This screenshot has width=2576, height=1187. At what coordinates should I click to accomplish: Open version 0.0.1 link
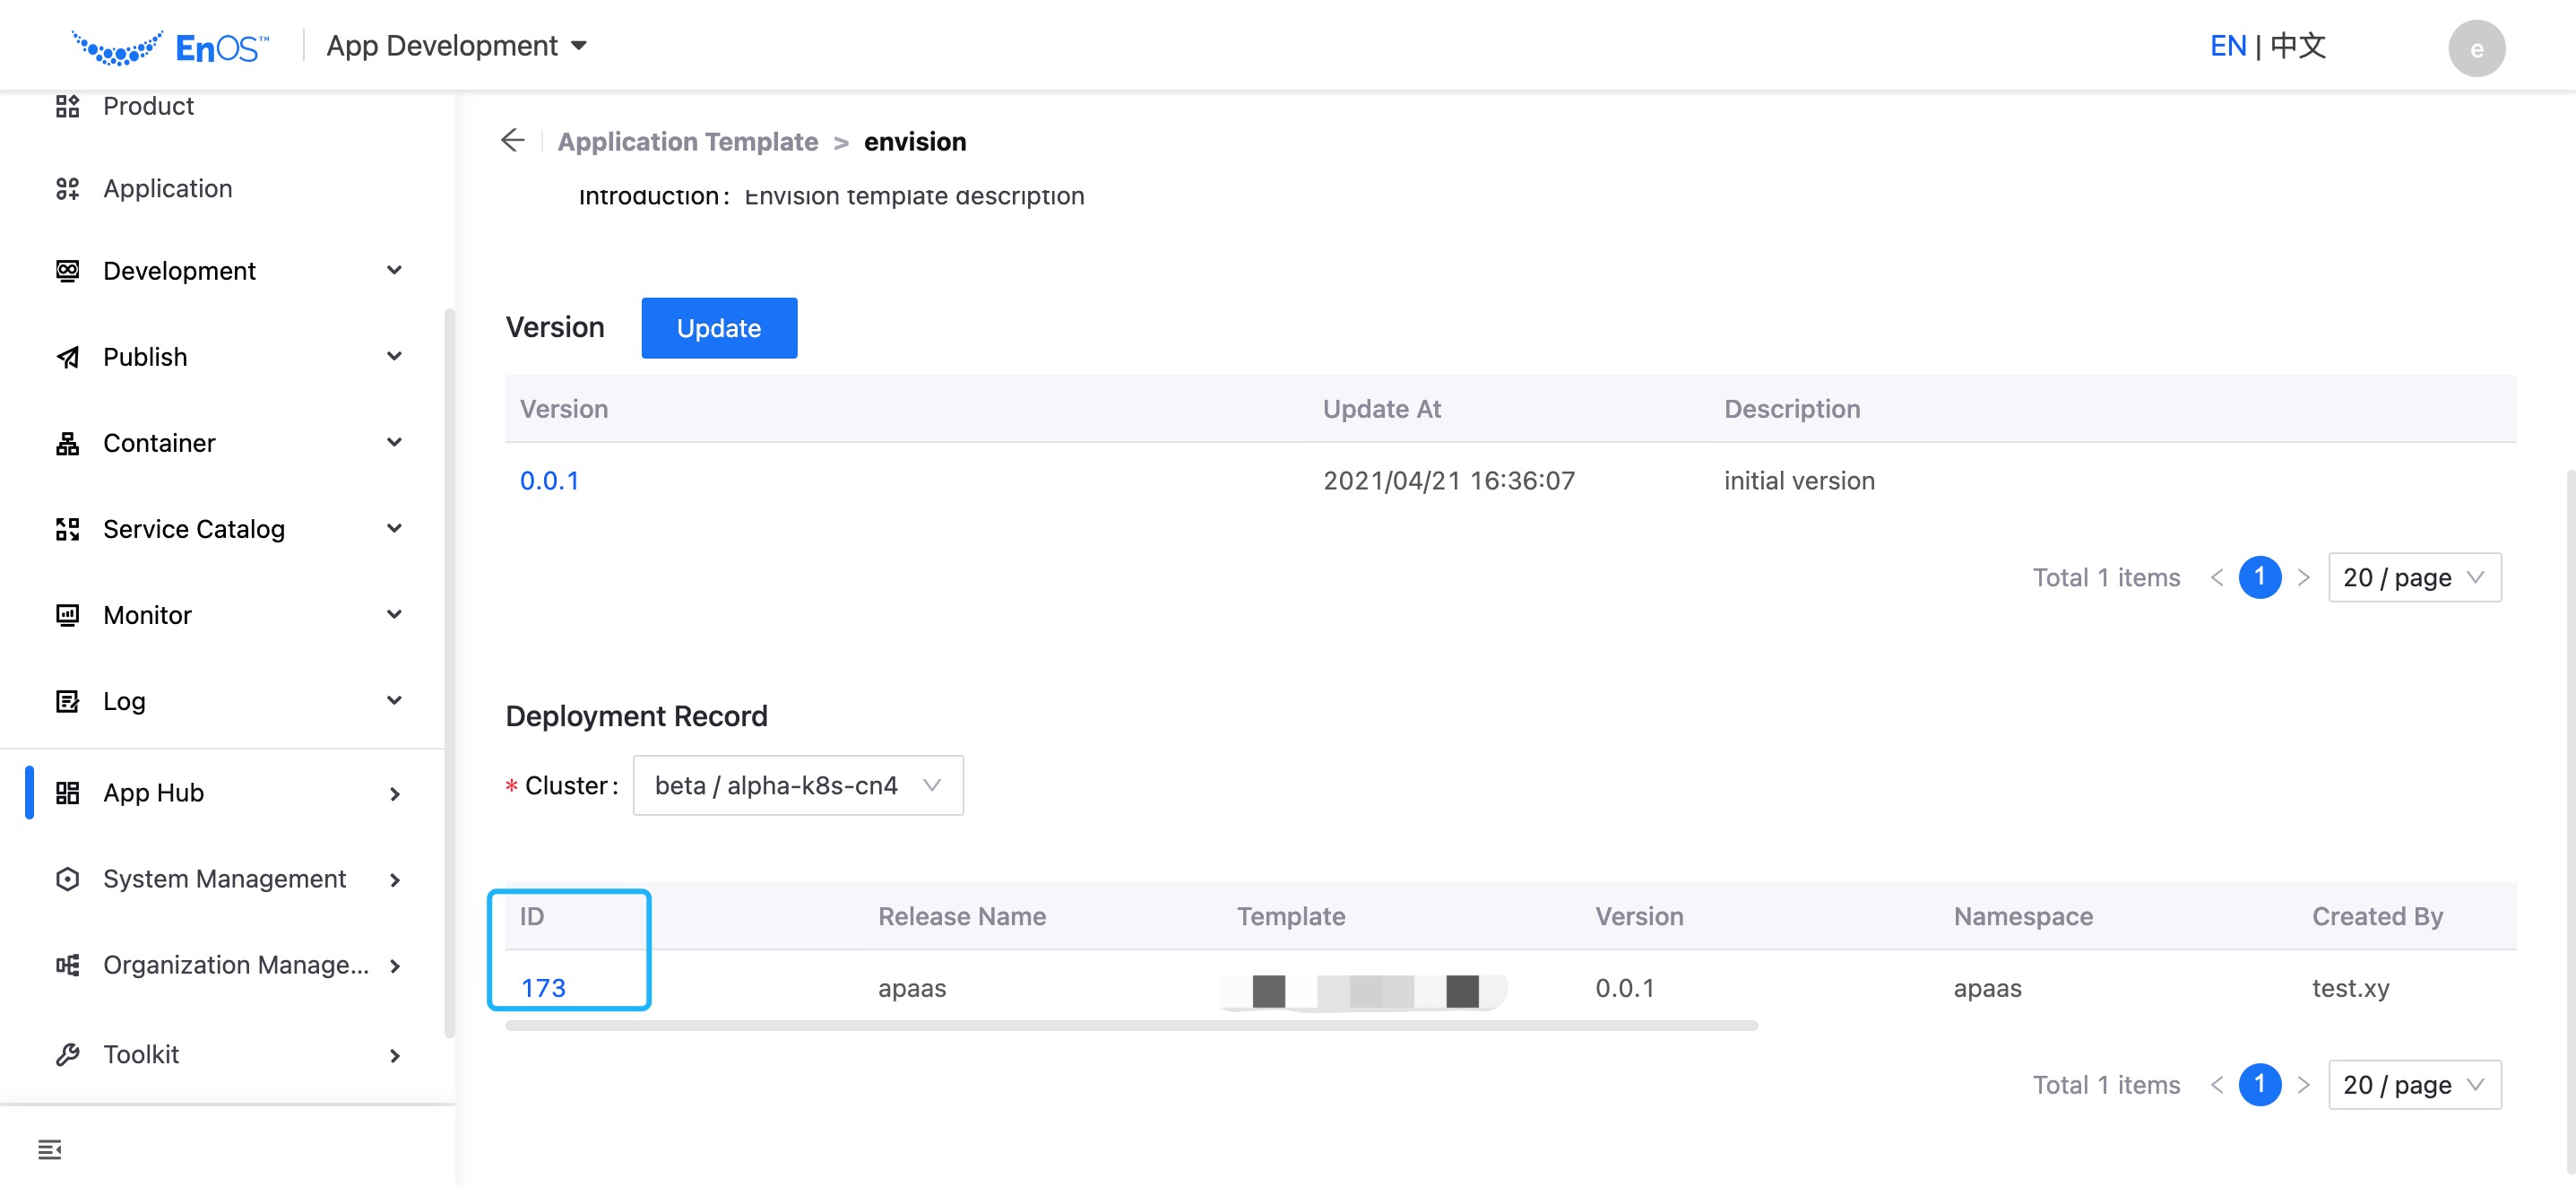[x=549, y=481]
